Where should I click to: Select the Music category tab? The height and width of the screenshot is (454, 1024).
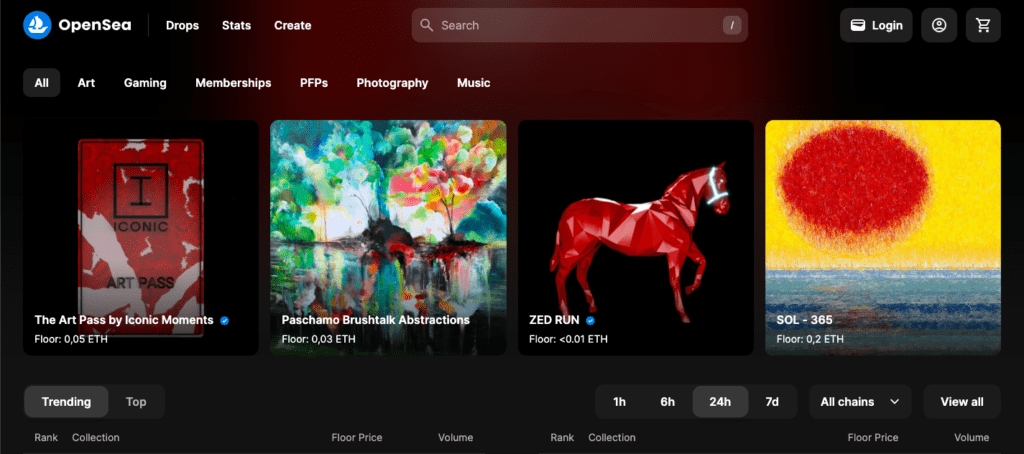tap(473, 83)
